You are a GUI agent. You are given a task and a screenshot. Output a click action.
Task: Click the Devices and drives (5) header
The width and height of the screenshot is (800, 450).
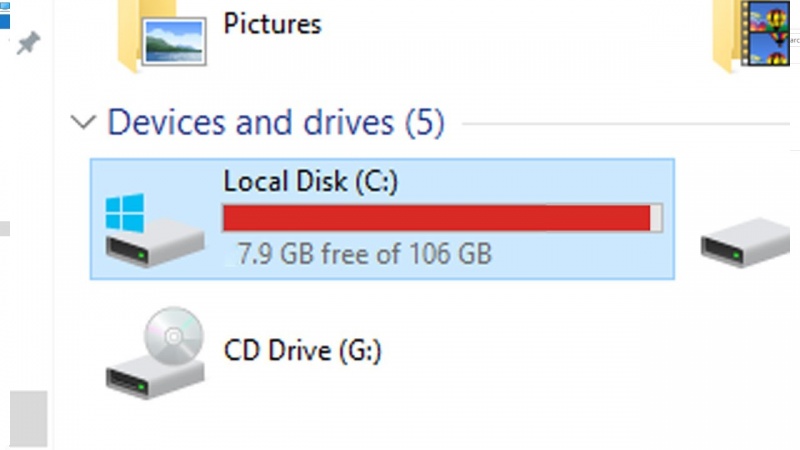tap(275, 123)
